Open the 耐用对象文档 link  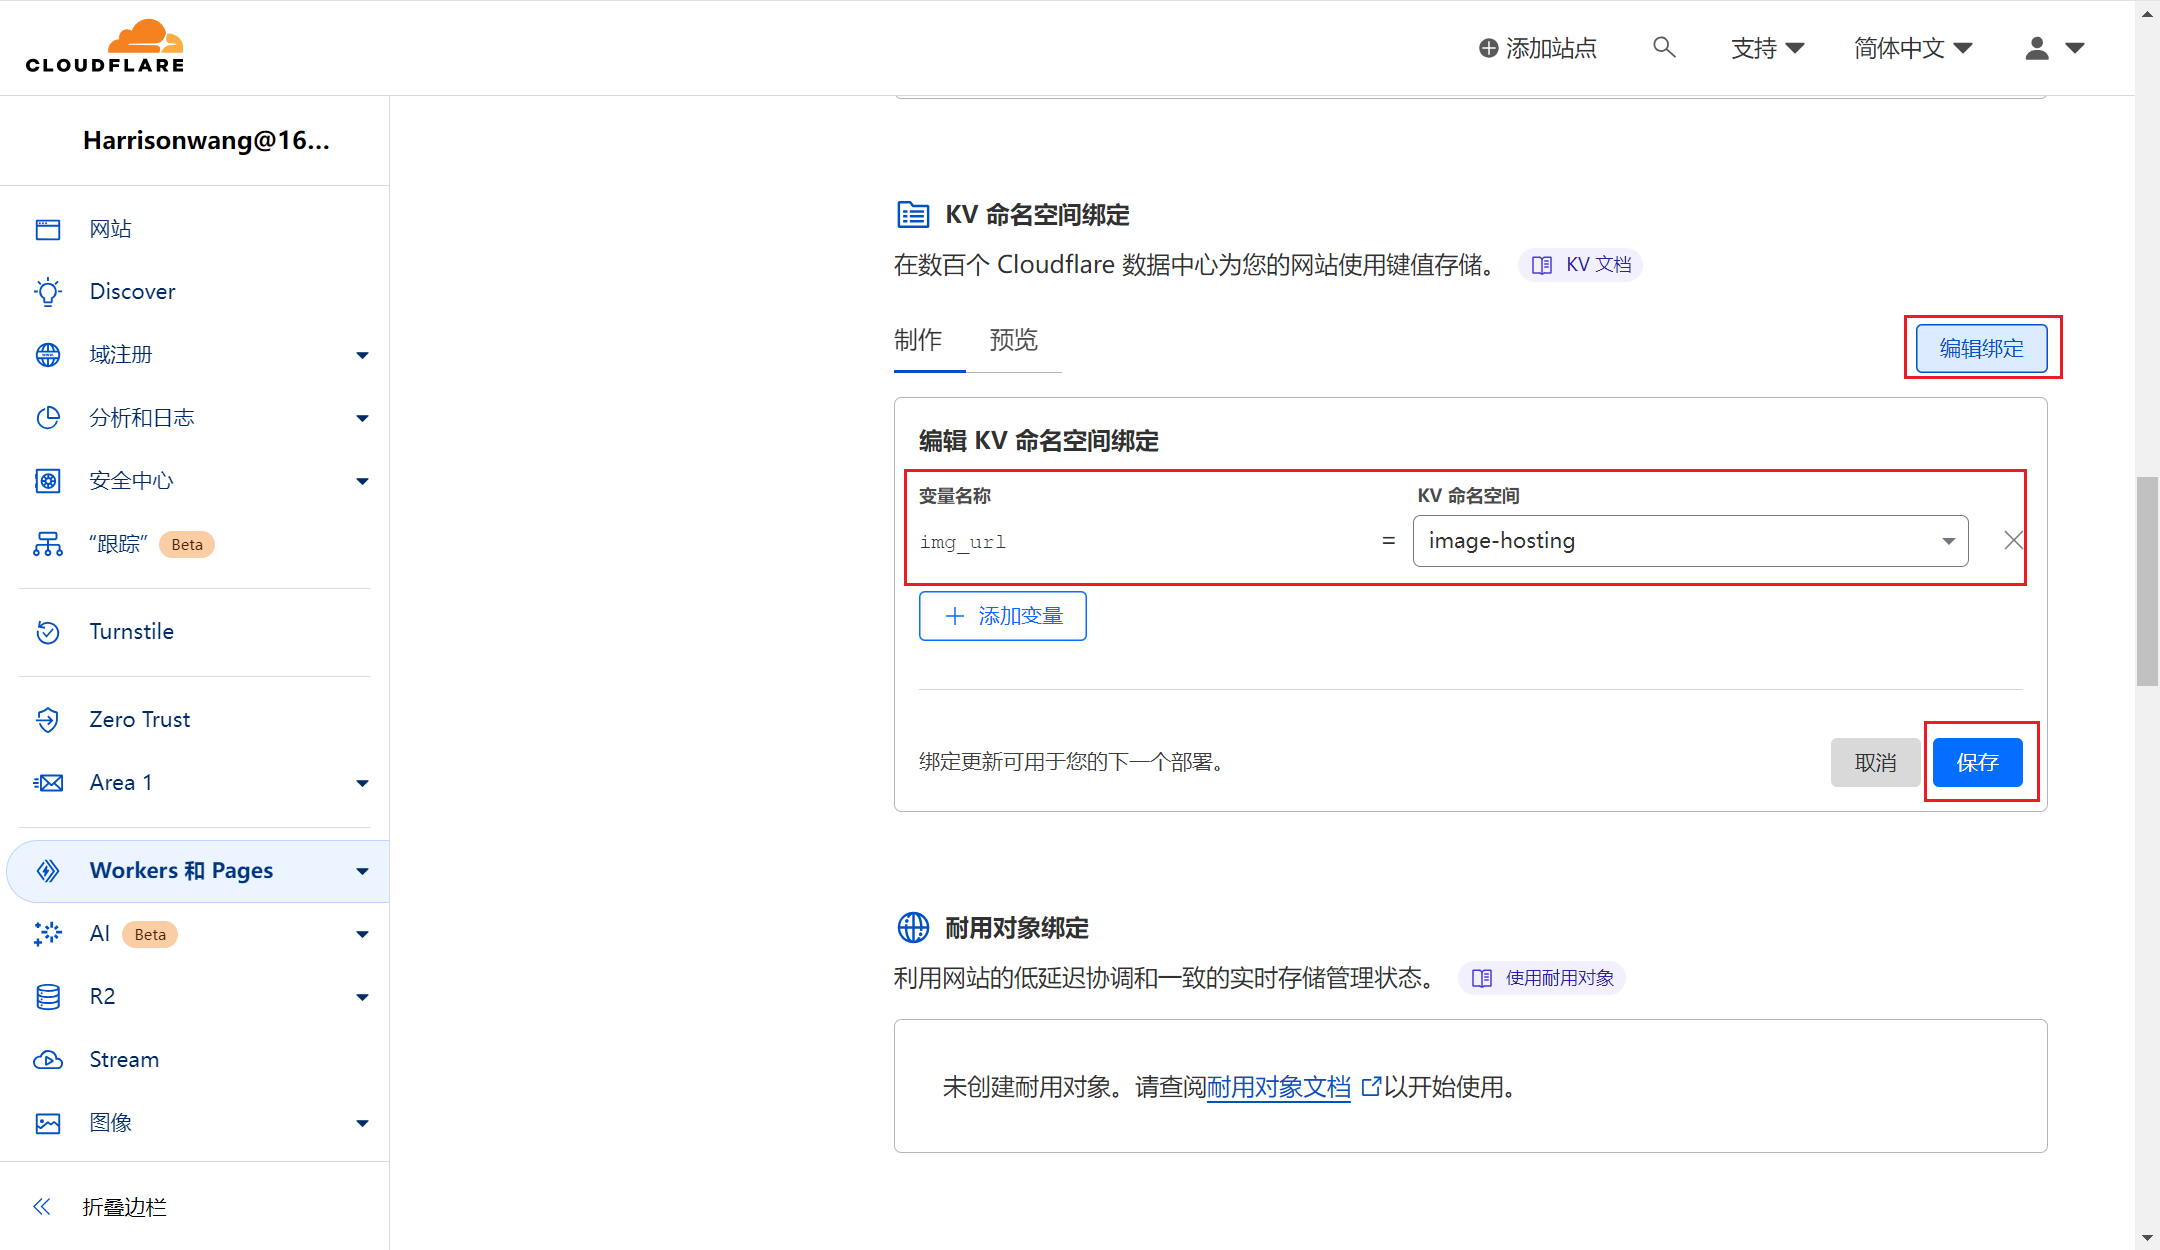click(x=1278, y=1087)
